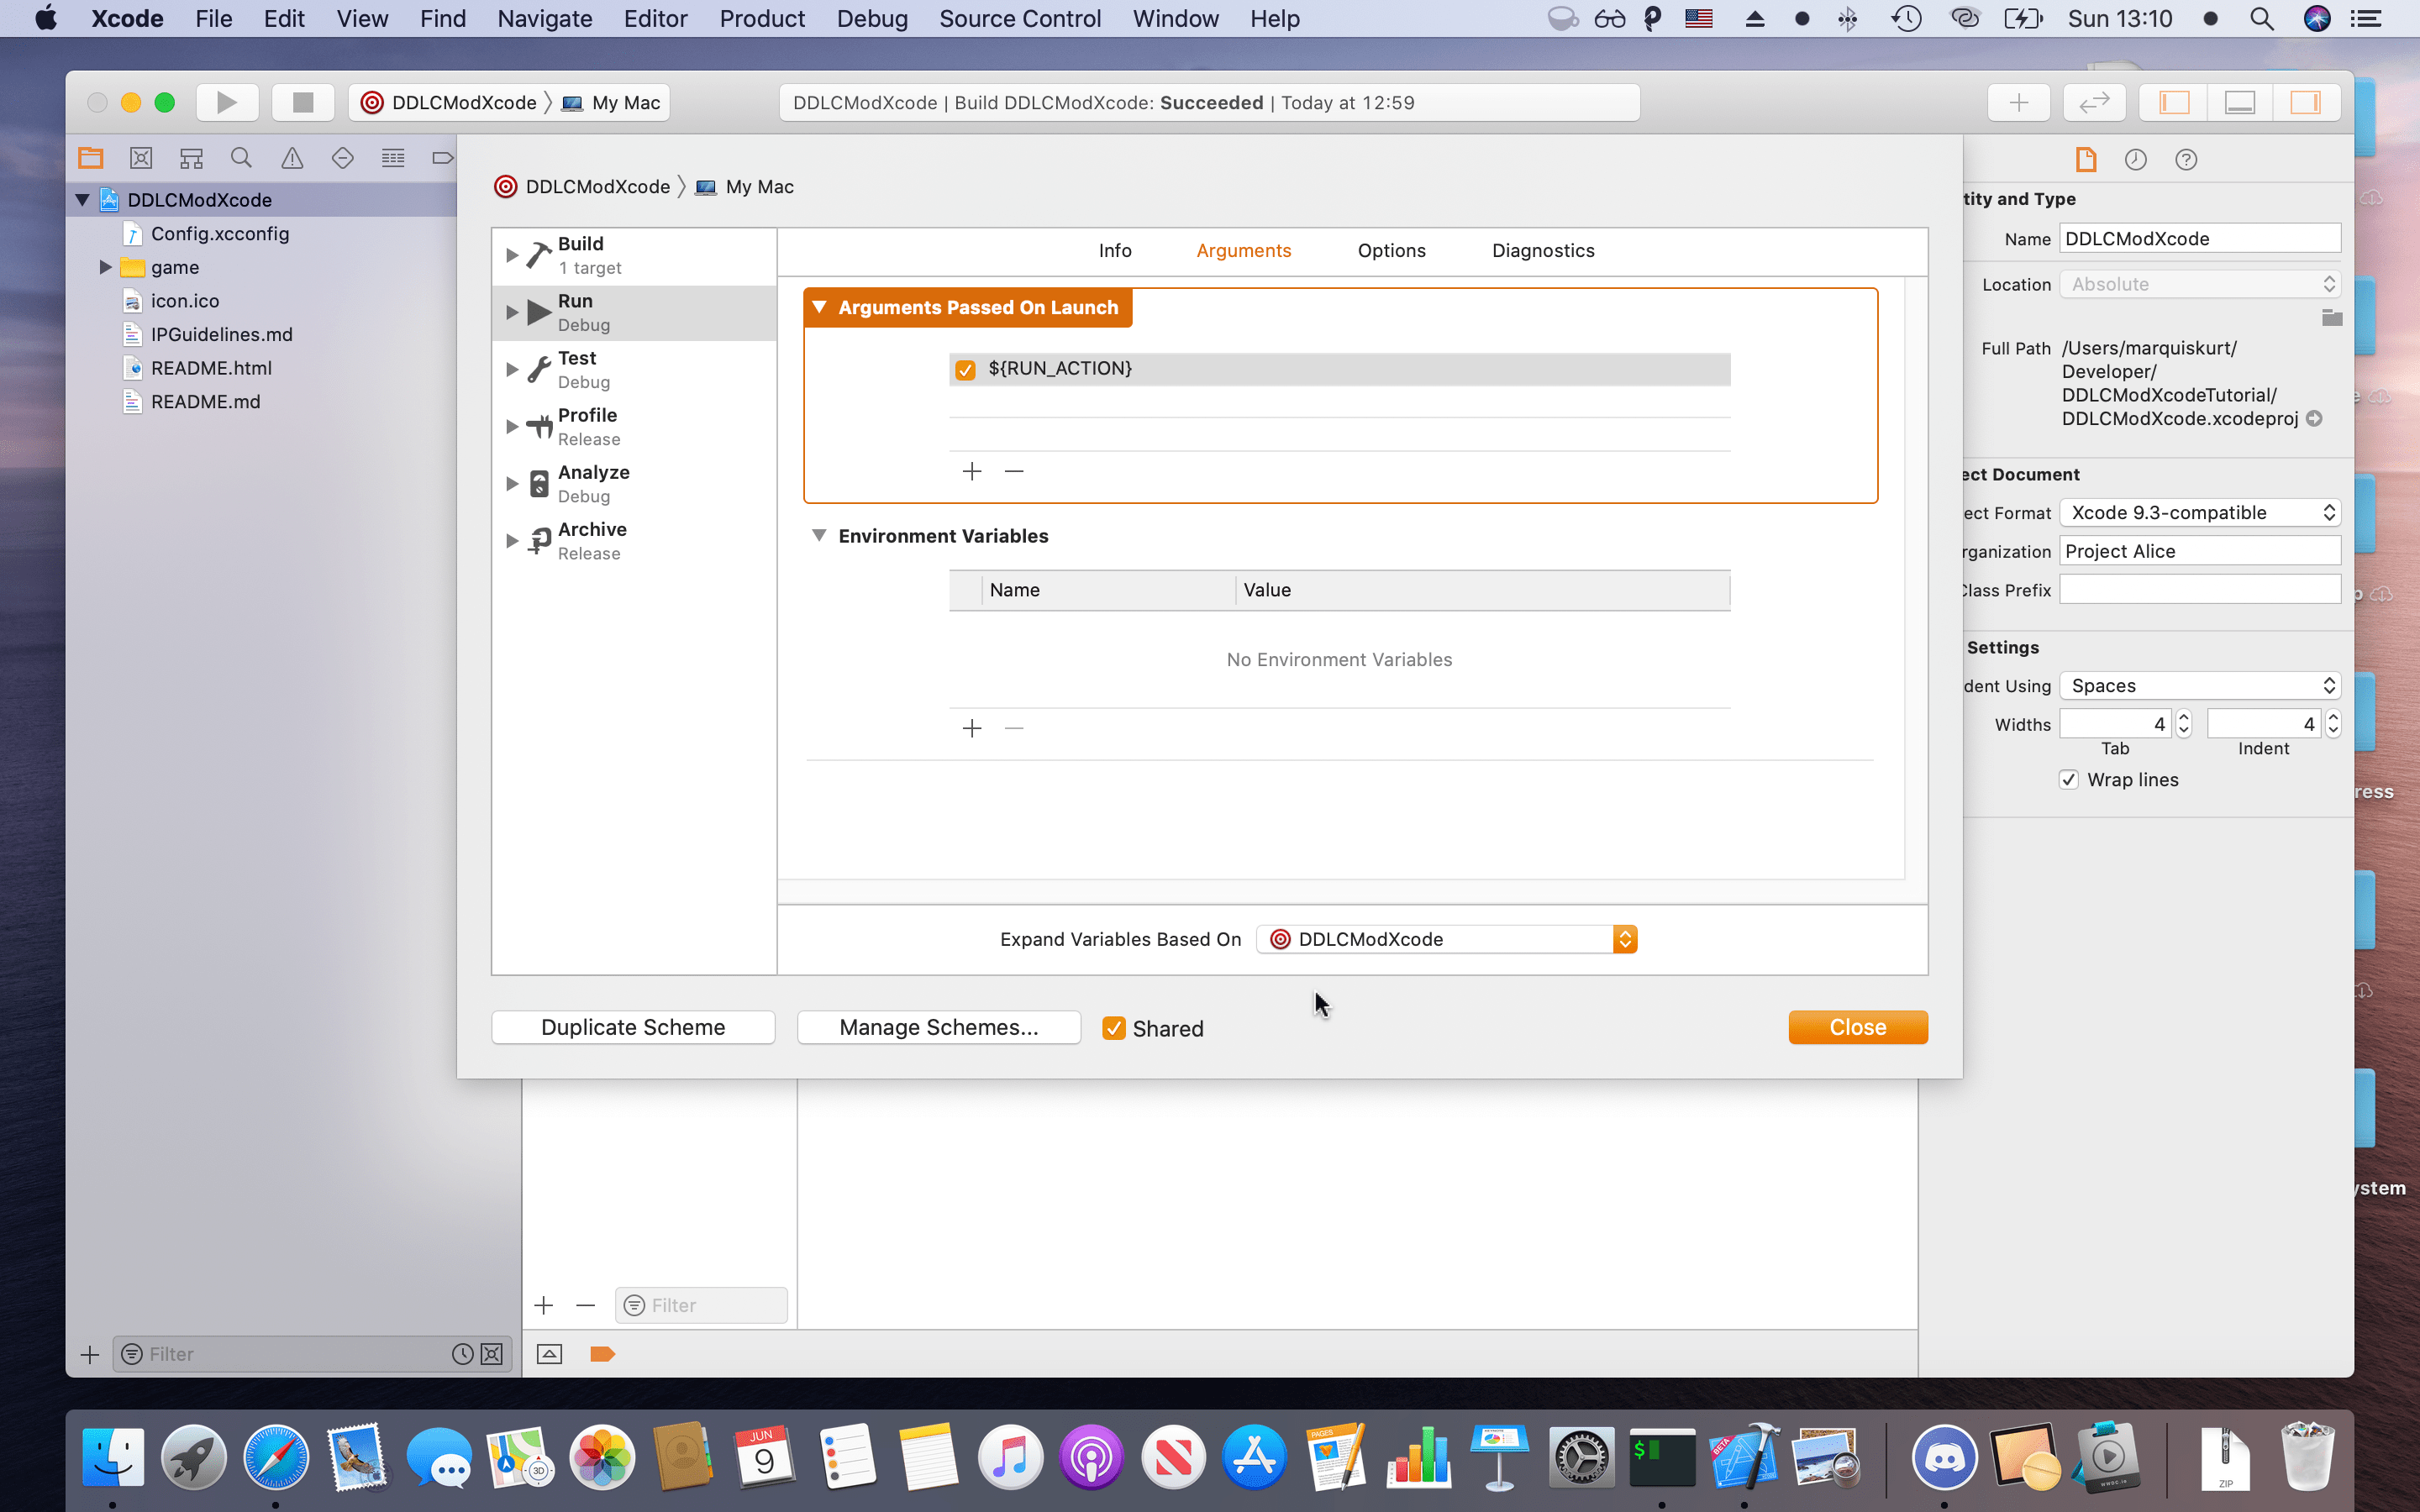Open the Indent Using Spaces dropdown
2420x1512 pixels.
tap(2200, 685)
